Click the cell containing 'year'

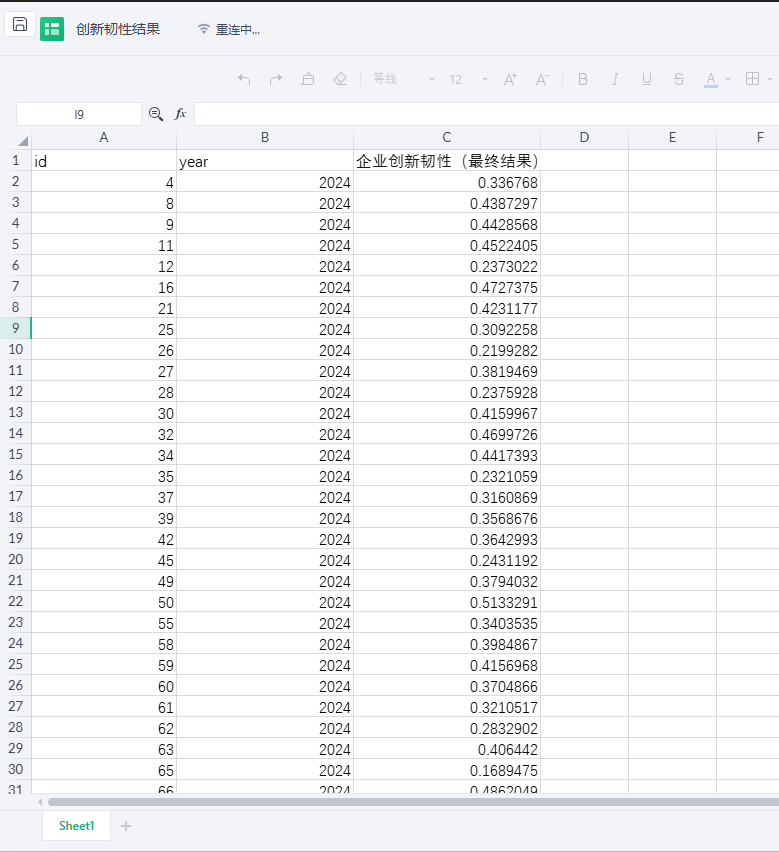[x=265, y=161]
